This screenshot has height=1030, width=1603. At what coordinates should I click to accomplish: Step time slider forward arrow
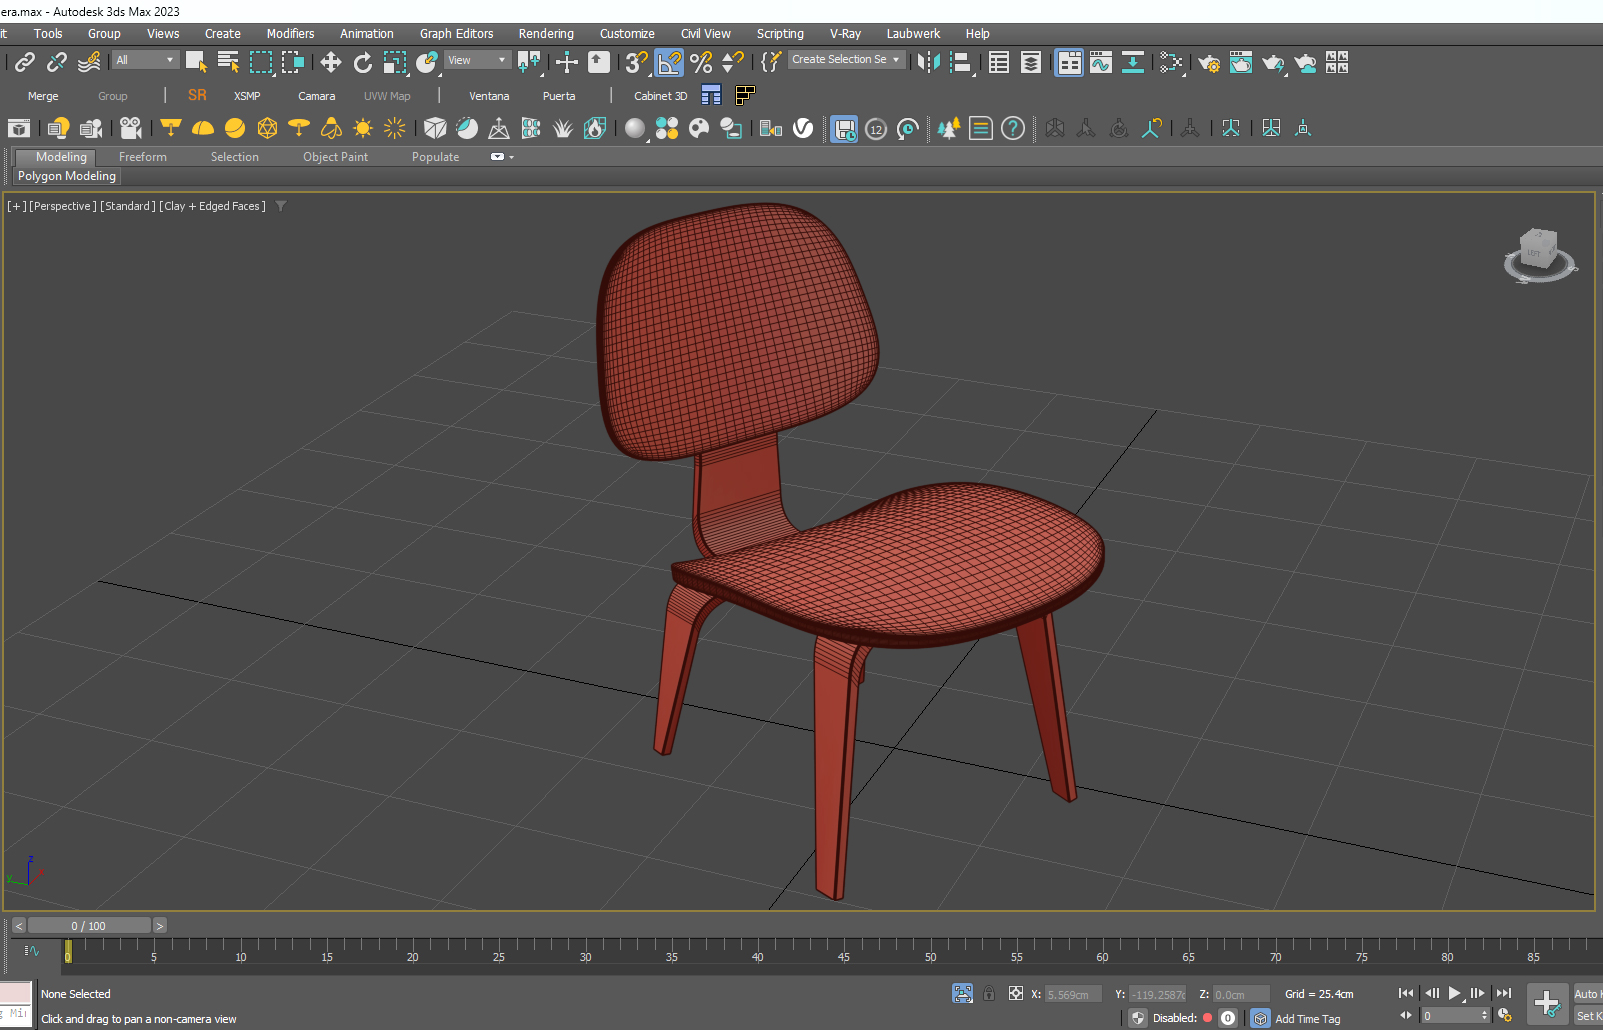point(159,926)
